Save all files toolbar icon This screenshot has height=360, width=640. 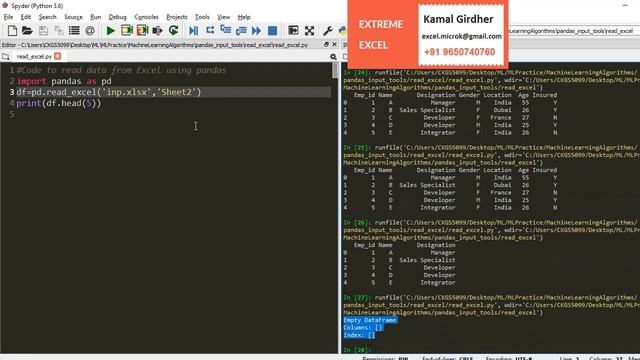[x=59, y=31]
